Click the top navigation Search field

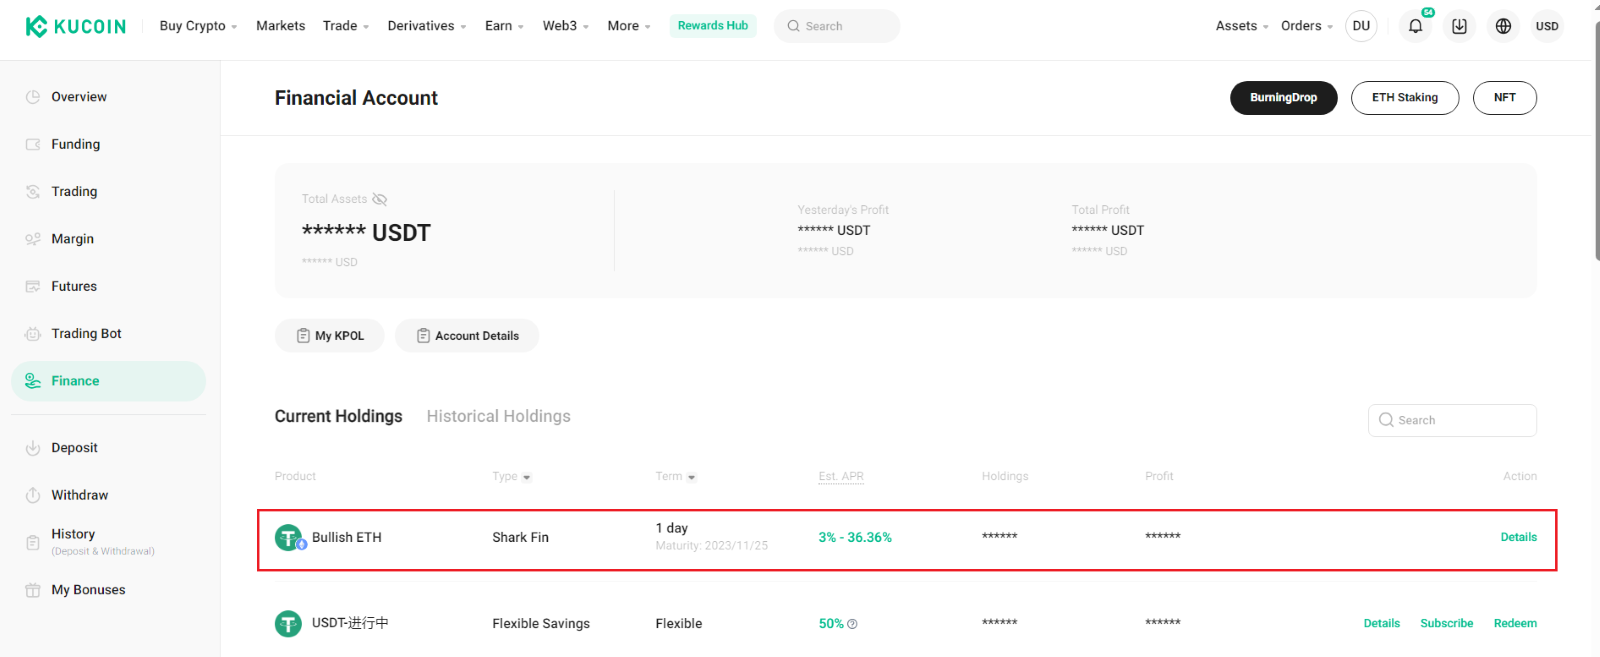click(837, 26)
